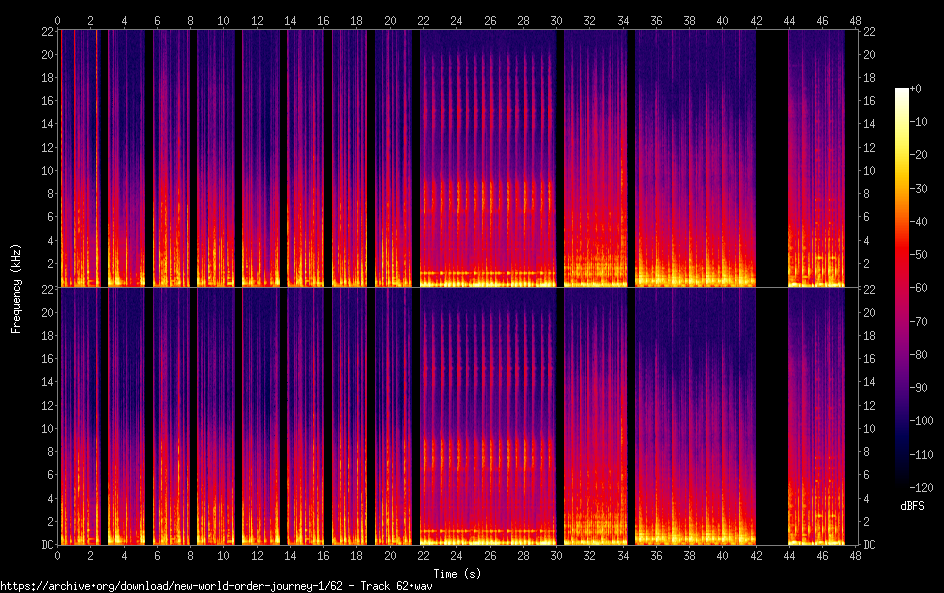Click the 12 tick label on the top time axis

pyautogui.click(x=257, y=20)
